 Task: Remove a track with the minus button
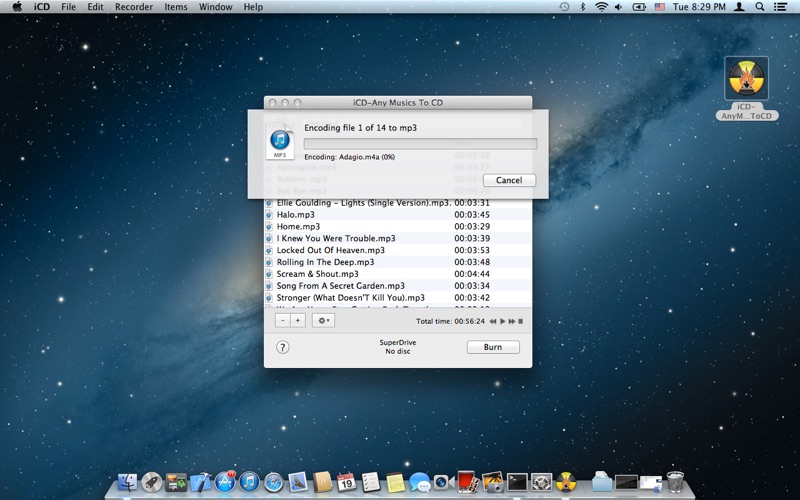283,320
